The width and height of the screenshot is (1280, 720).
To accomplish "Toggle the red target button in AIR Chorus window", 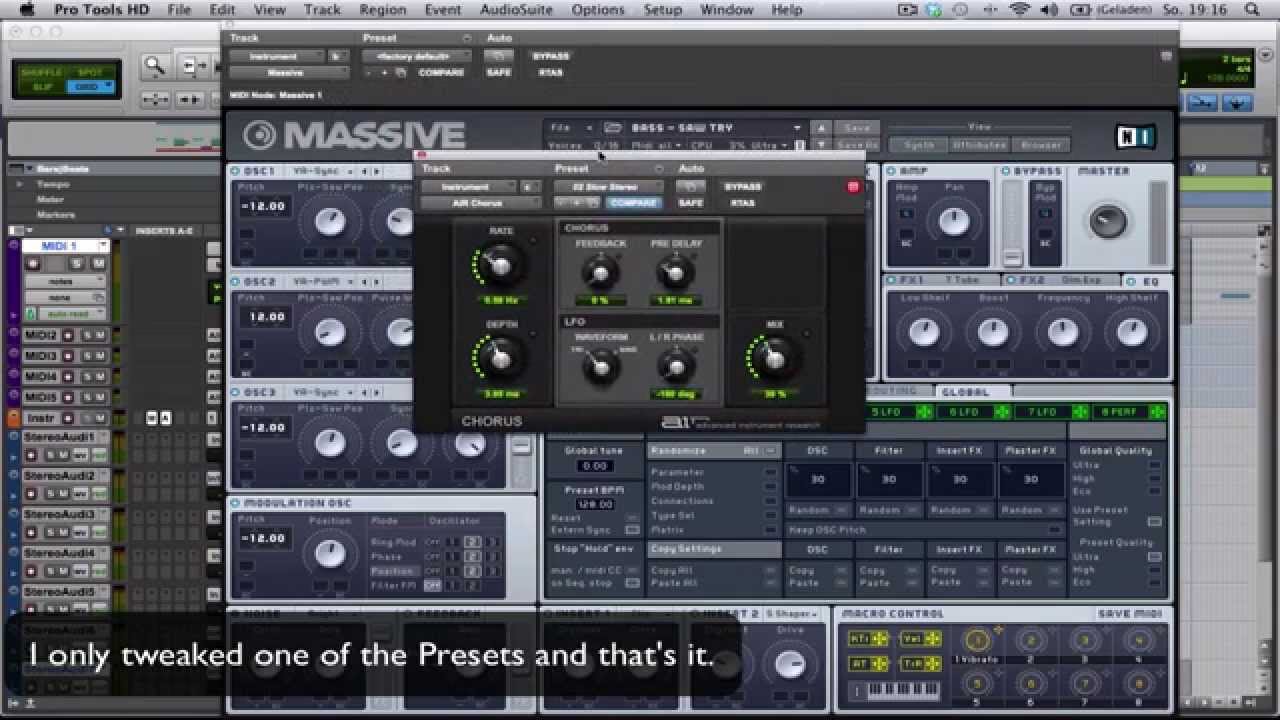I will (853, 187).
